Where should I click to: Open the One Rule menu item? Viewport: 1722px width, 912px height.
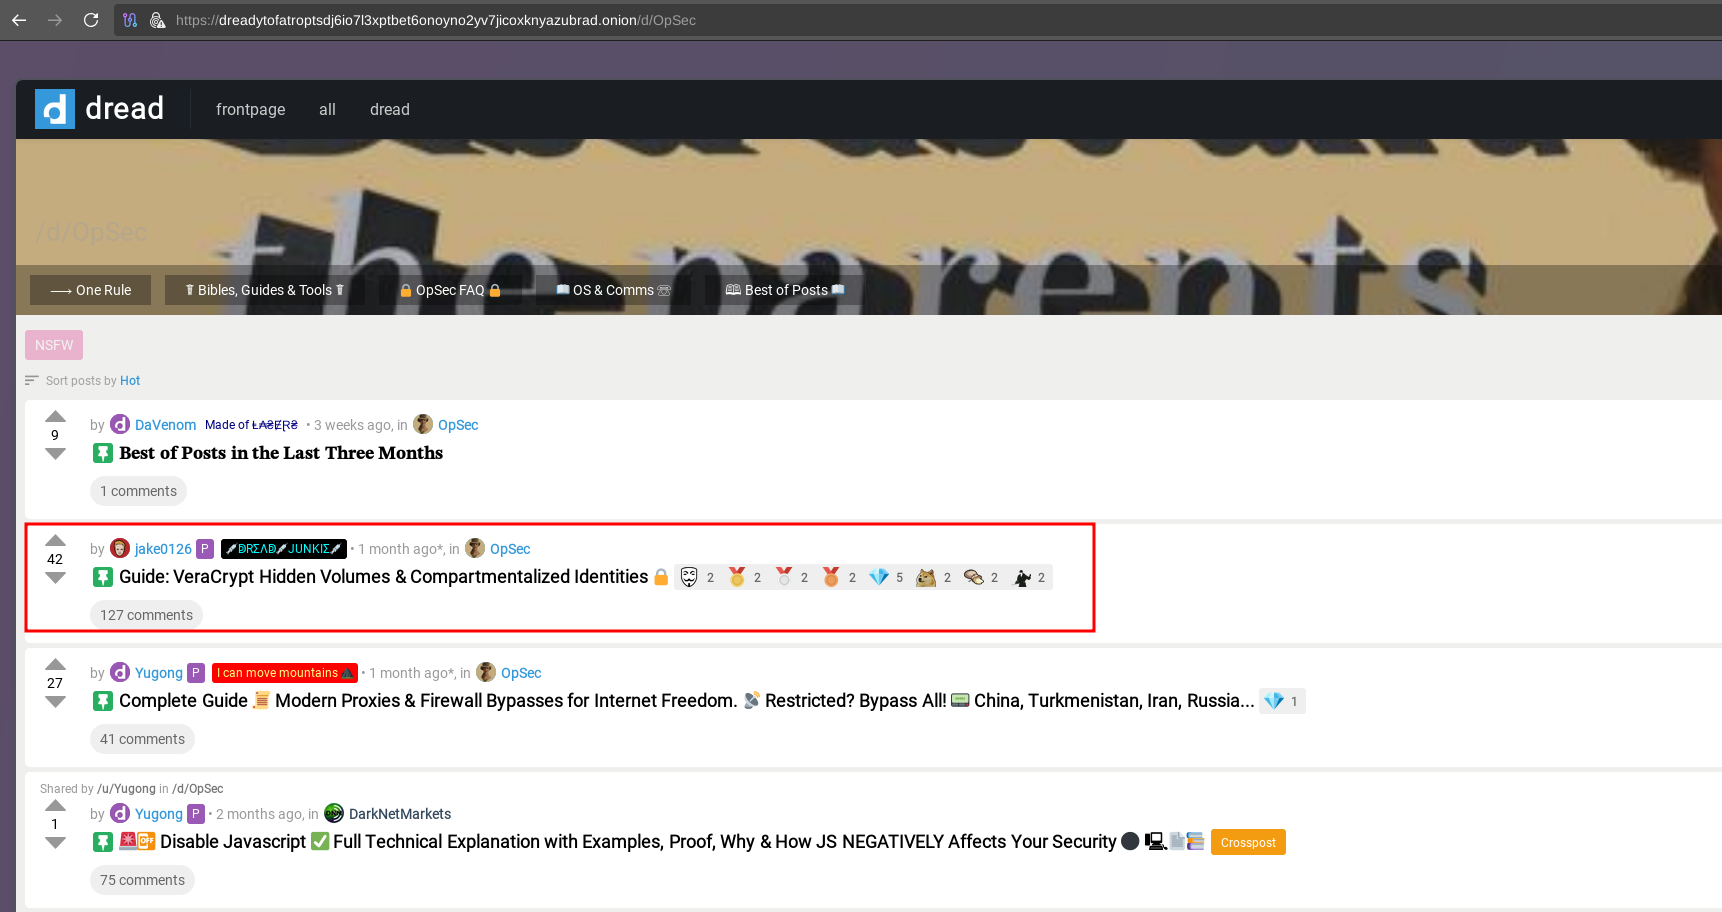tap(91, 290)
